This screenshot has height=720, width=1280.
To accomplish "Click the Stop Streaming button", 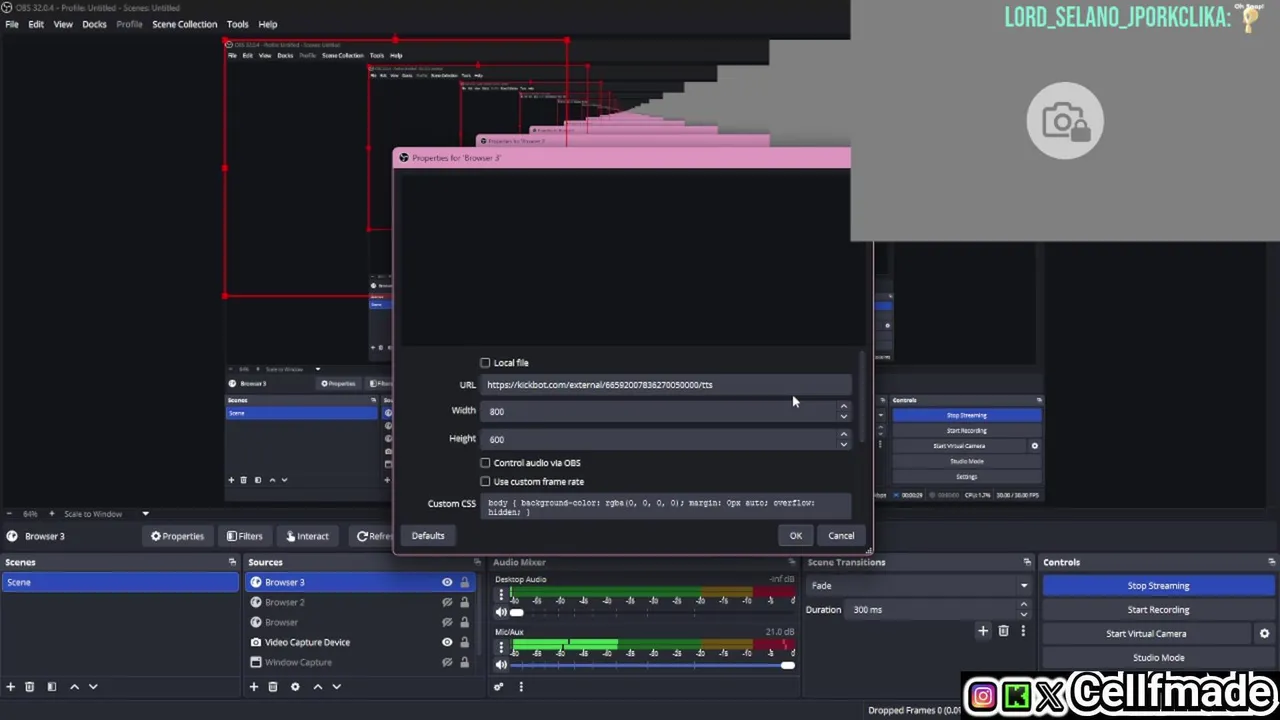I will tap(1158, 586).
